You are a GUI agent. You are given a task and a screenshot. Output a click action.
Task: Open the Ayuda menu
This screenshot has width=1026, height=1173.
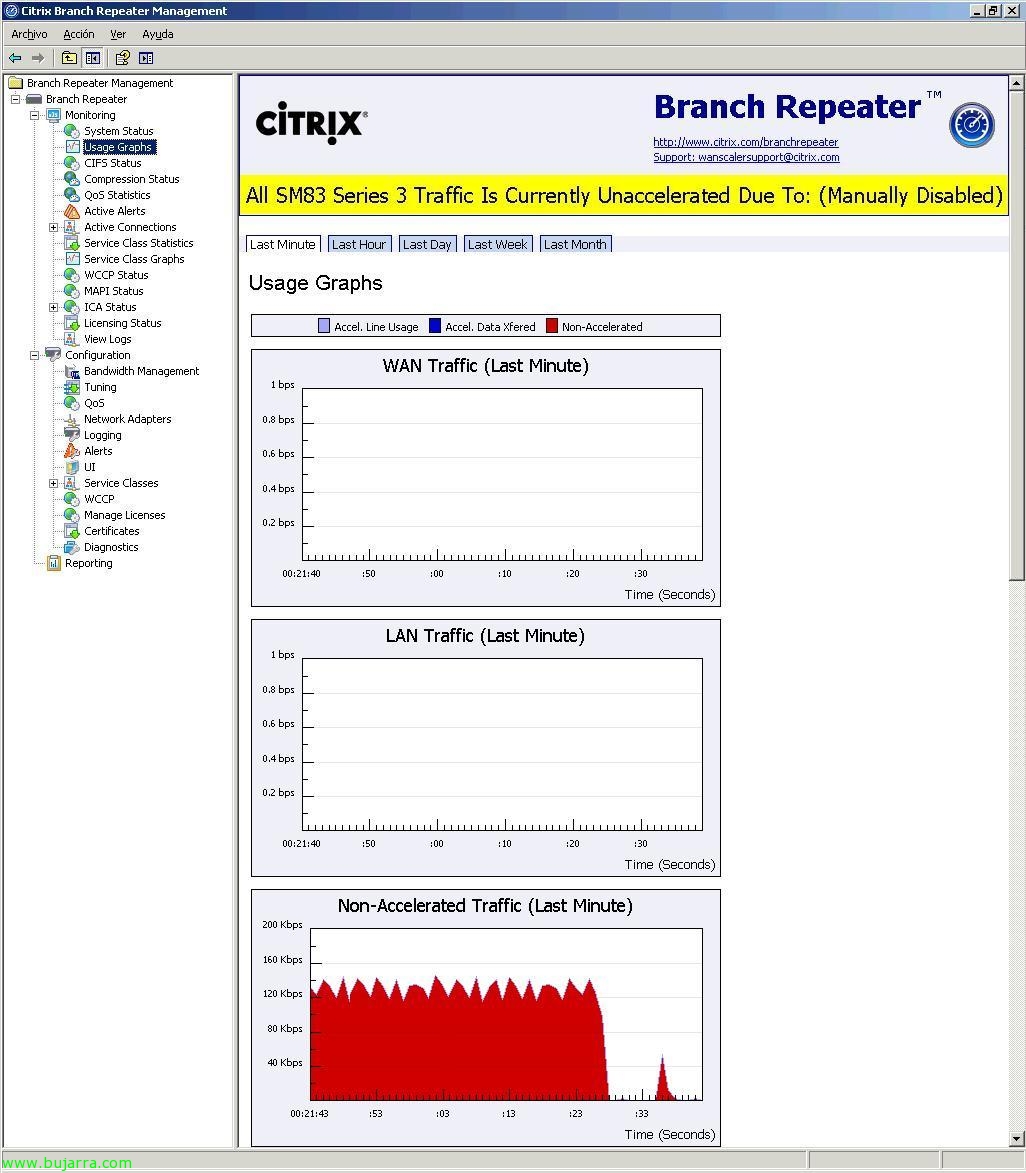click(157, 34)
